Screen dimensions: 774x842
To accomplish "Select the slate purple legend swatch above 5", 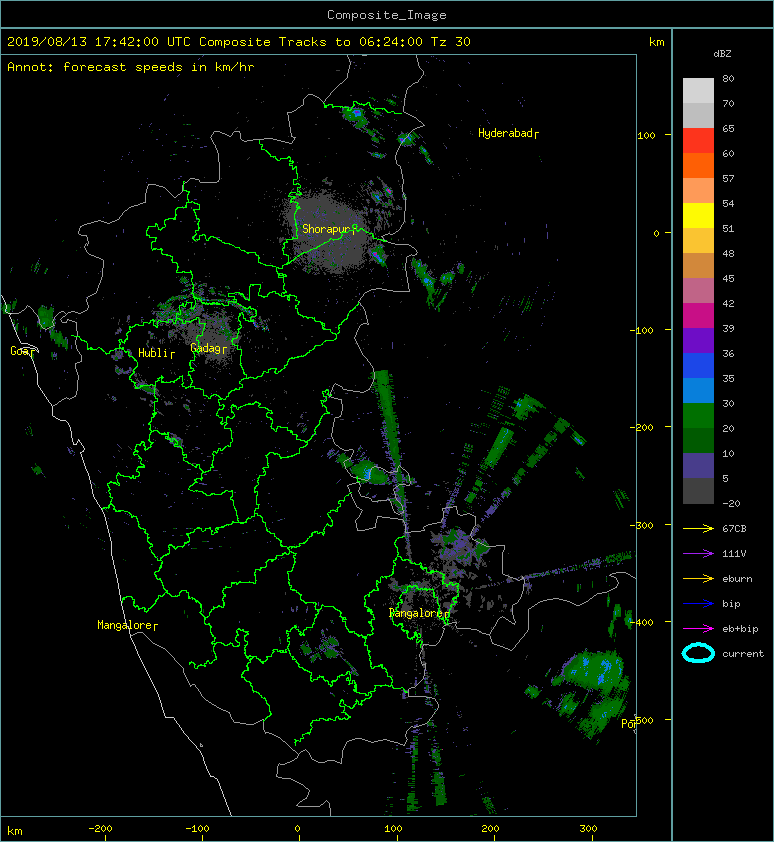I will pos(698,466).
